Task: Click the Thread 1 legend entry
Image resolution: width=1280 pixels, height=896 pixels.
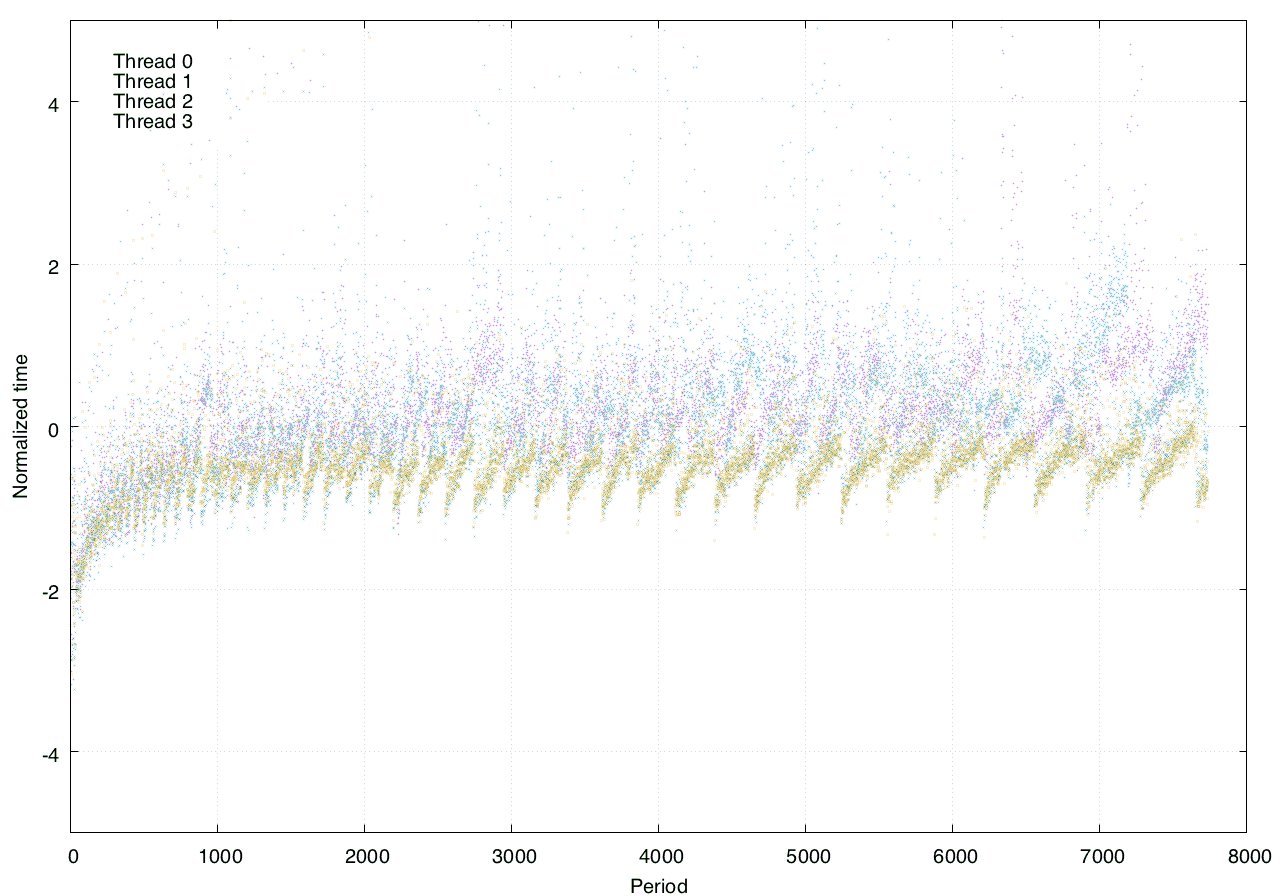Action: pyautogui.click(x=153, y=81)
